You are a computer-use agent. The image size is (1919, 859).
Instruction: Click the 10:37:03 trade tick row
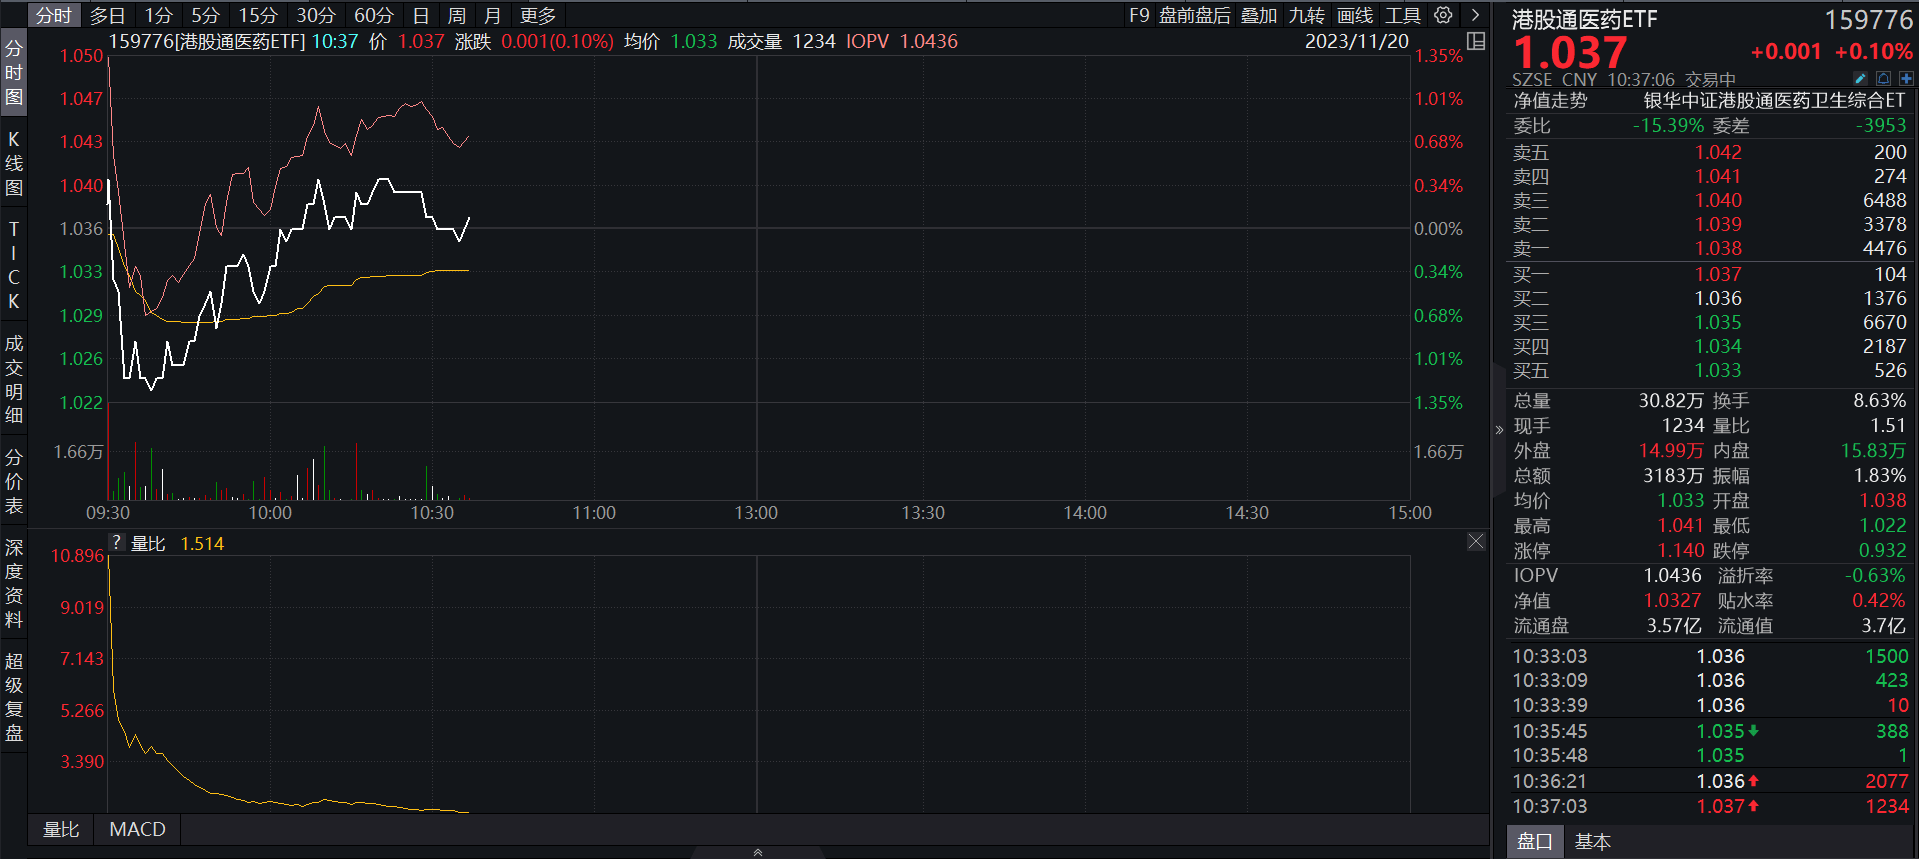click(1710, 806)
